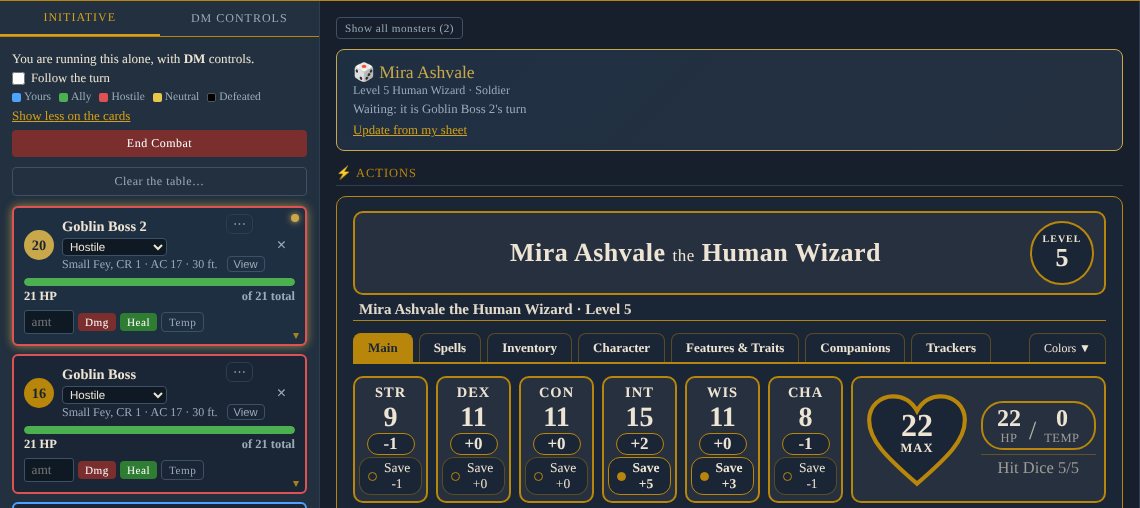Heal Goblin Boss 2
This screenshot has height=508, width=1140.
tap(138, 322)
